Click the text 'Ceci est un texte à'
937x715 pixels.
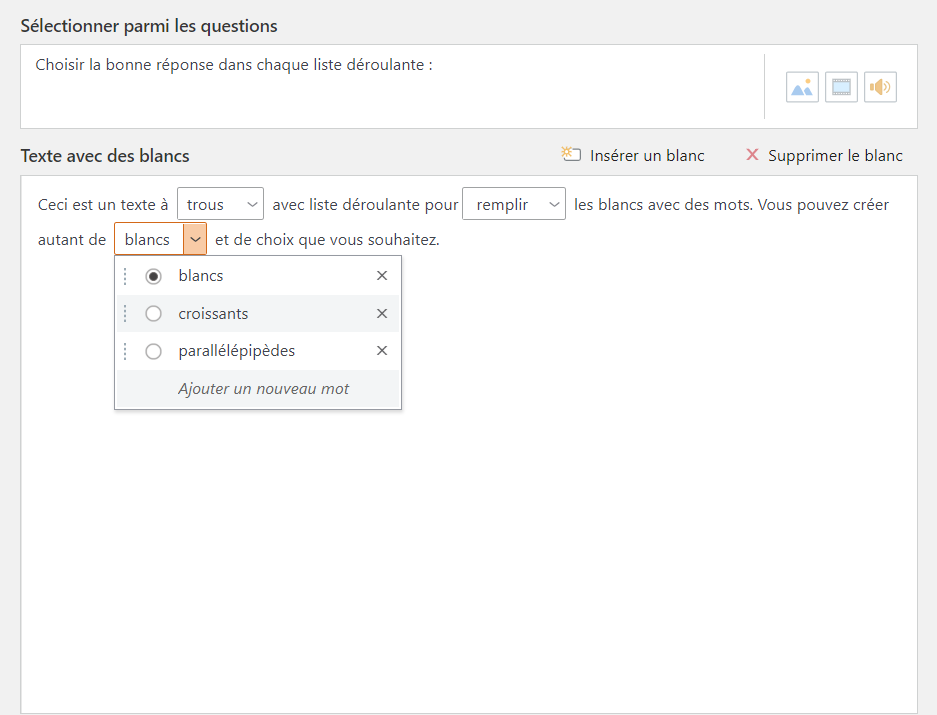tap(103, 204)
